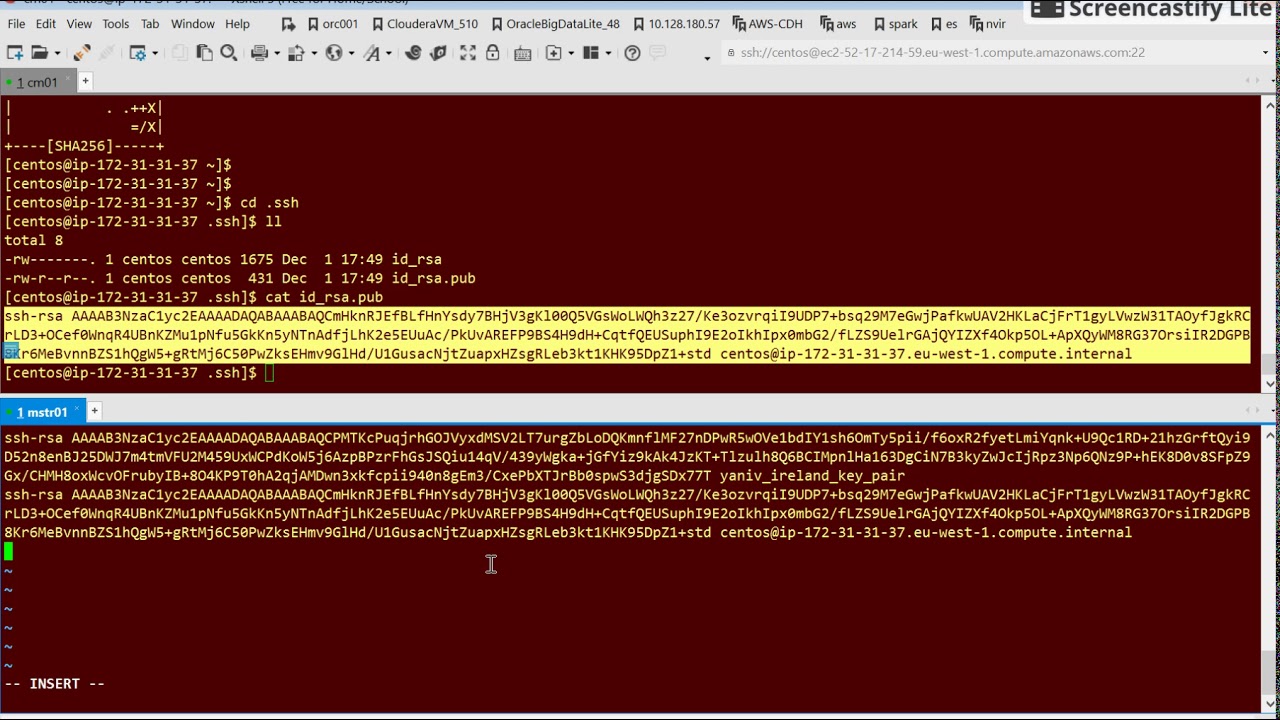This screenshot has height=720, width=1280.
Task: Click the Reconnect plug icon
Action: 83,53
